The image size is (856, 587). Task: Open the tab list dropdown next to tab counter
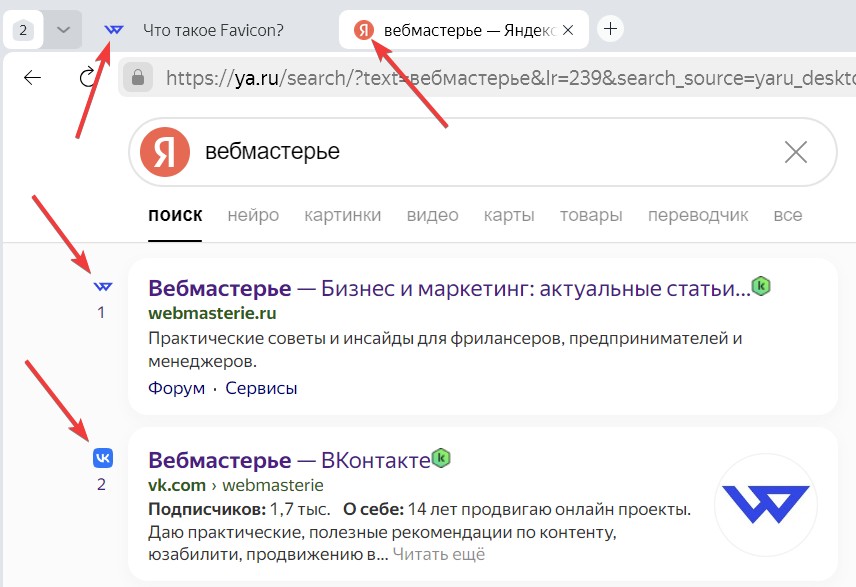click(61, 29)
